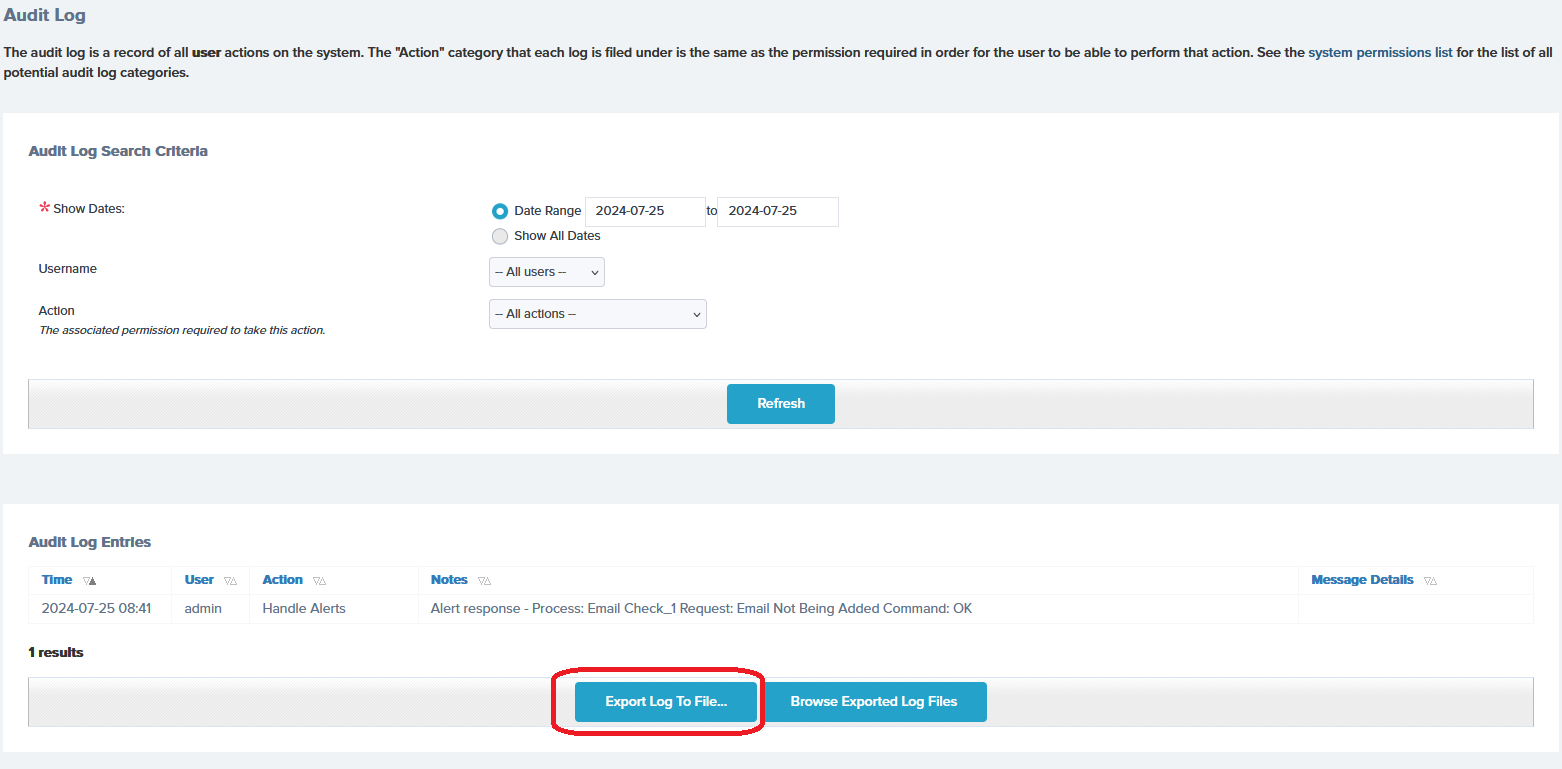The width and height of the screenshot is (1562, 769).
Task: Click the Notes column header text
Action: click(x=449, y=580)
